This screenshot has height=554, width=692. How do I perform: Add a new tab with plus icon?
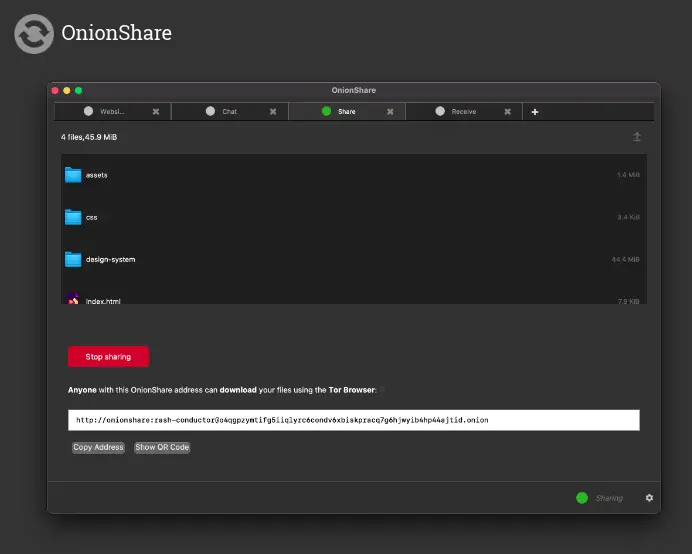[535, 112]
